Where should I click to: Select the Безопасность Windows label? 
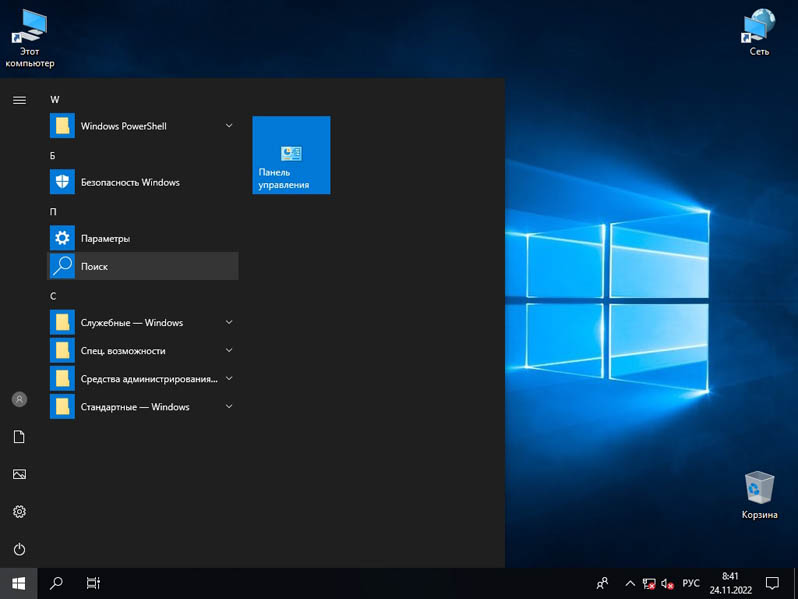coord(130,182)
